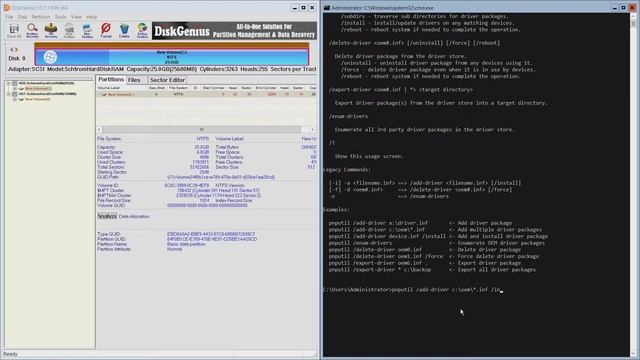
Task: Click the Windows logo on the disk map
Action: (x=50, y=57)
